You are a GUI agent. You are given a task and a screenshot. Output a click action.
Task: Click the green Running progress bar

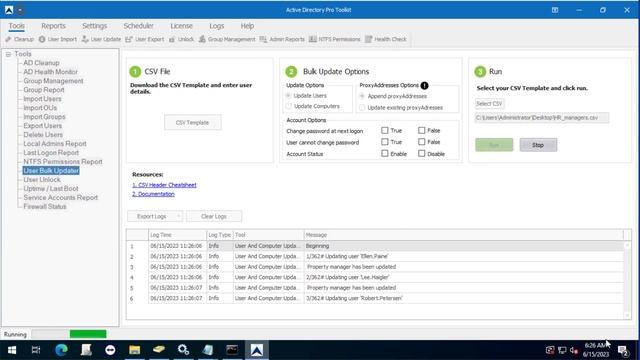[x=88, y=334]
